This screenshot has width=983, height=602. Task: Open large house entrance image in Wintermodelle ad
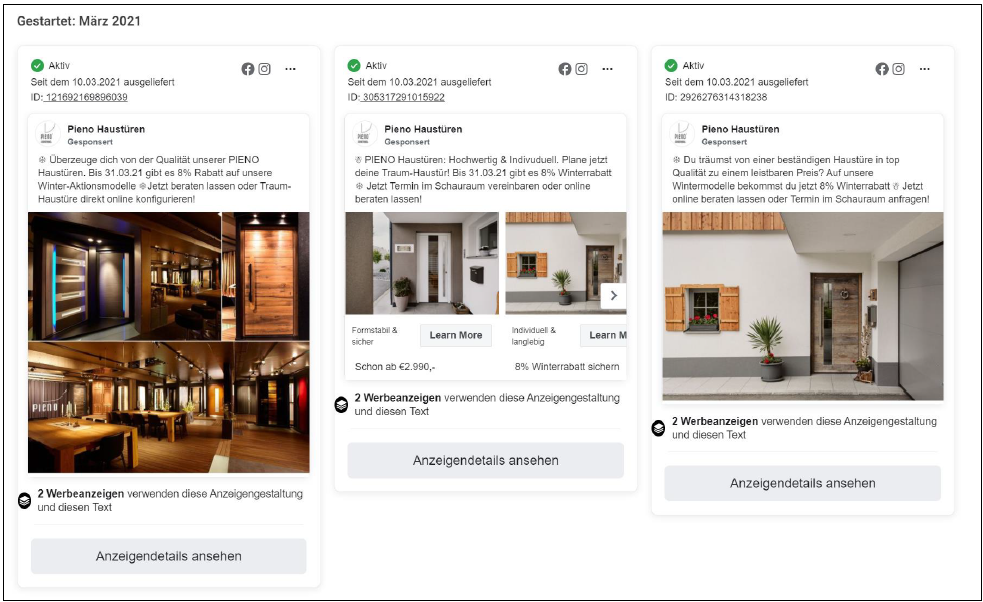click(x=803, y=306)
